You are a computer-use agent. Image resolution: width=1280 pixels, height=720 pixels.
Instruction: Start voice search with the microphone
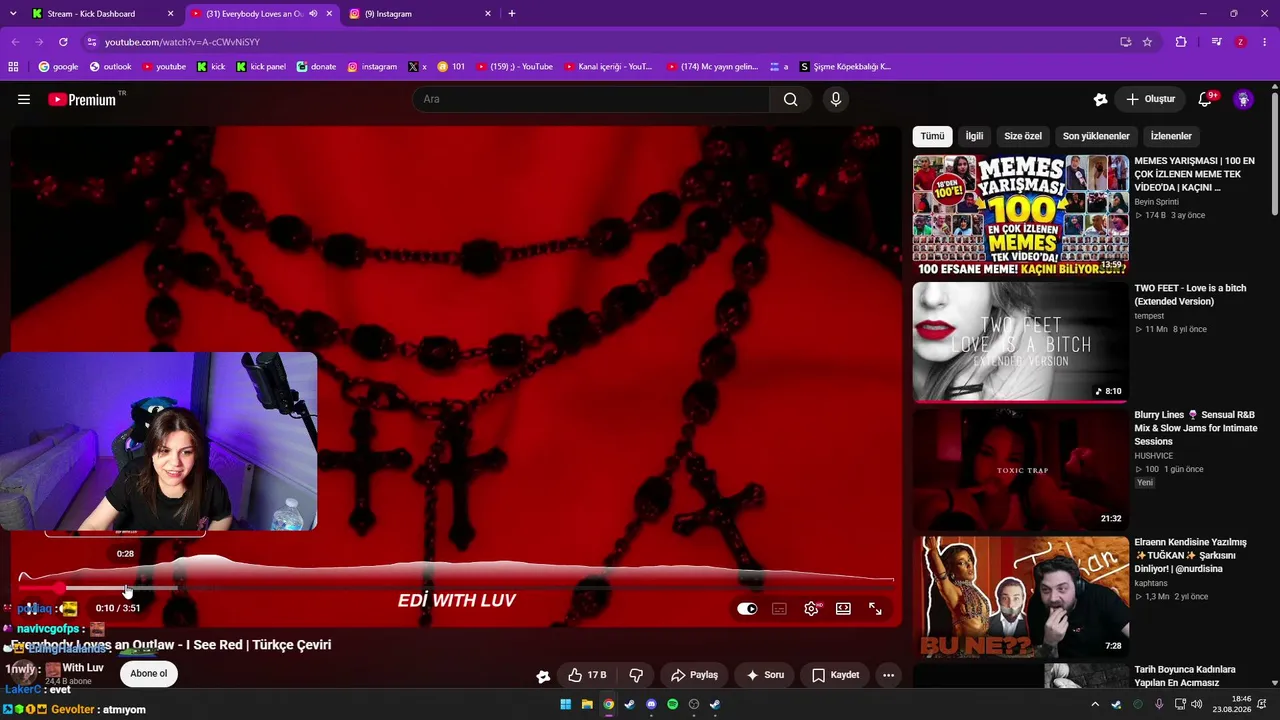836,99
